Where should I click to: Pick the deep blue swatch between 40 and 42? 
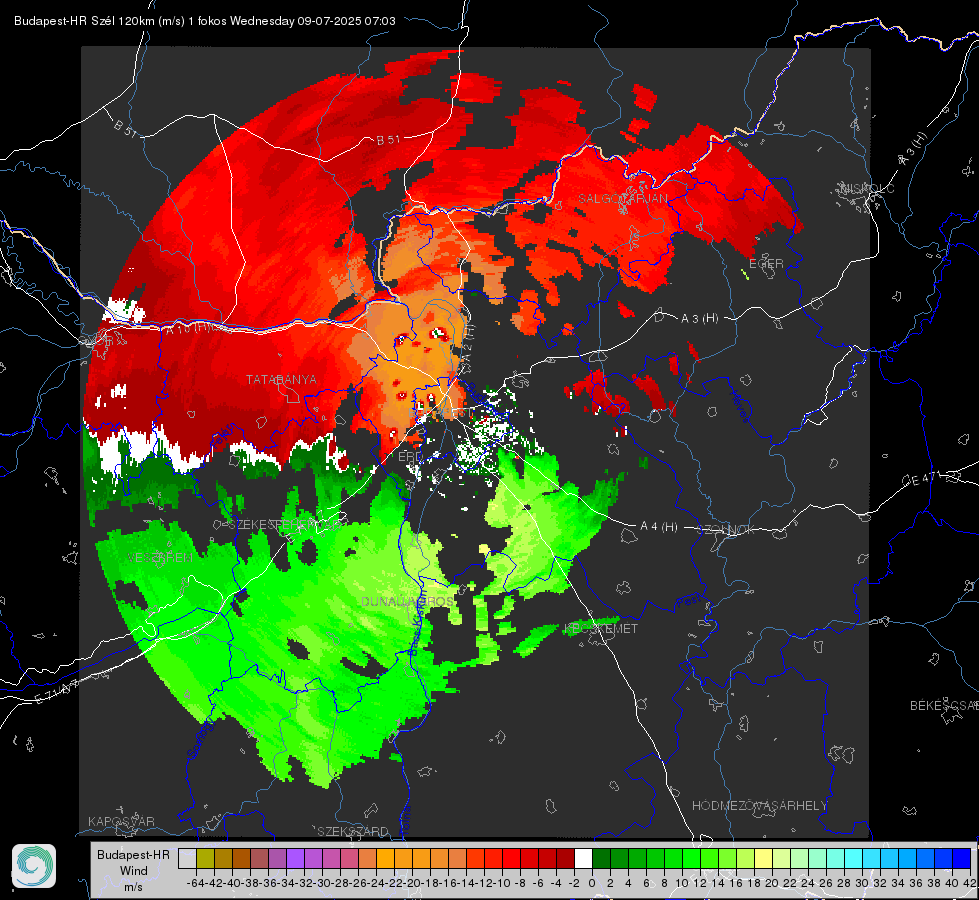(x=962, y=858)
